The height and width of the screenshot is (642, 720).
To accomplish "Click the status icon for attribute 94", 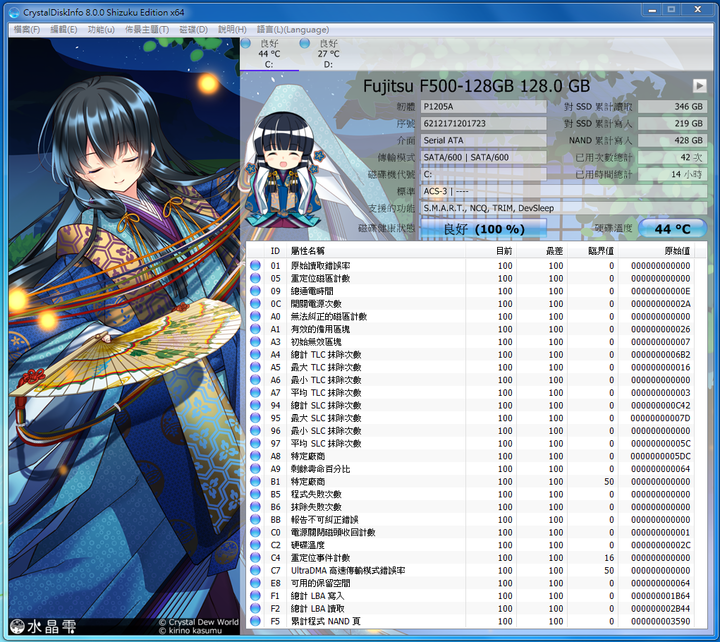I will pyautogui.click(x=255, y=405).
